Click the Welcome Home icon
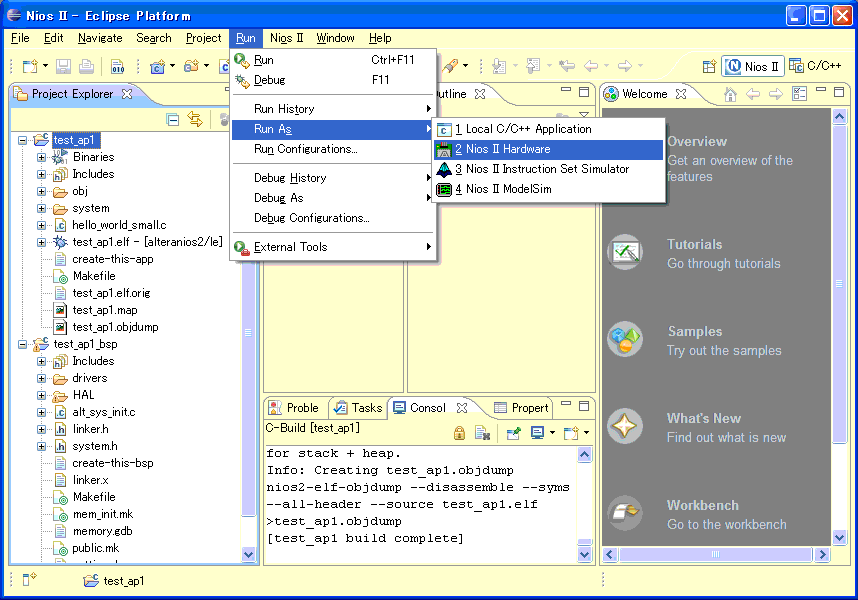 click(x=730, y=94)
